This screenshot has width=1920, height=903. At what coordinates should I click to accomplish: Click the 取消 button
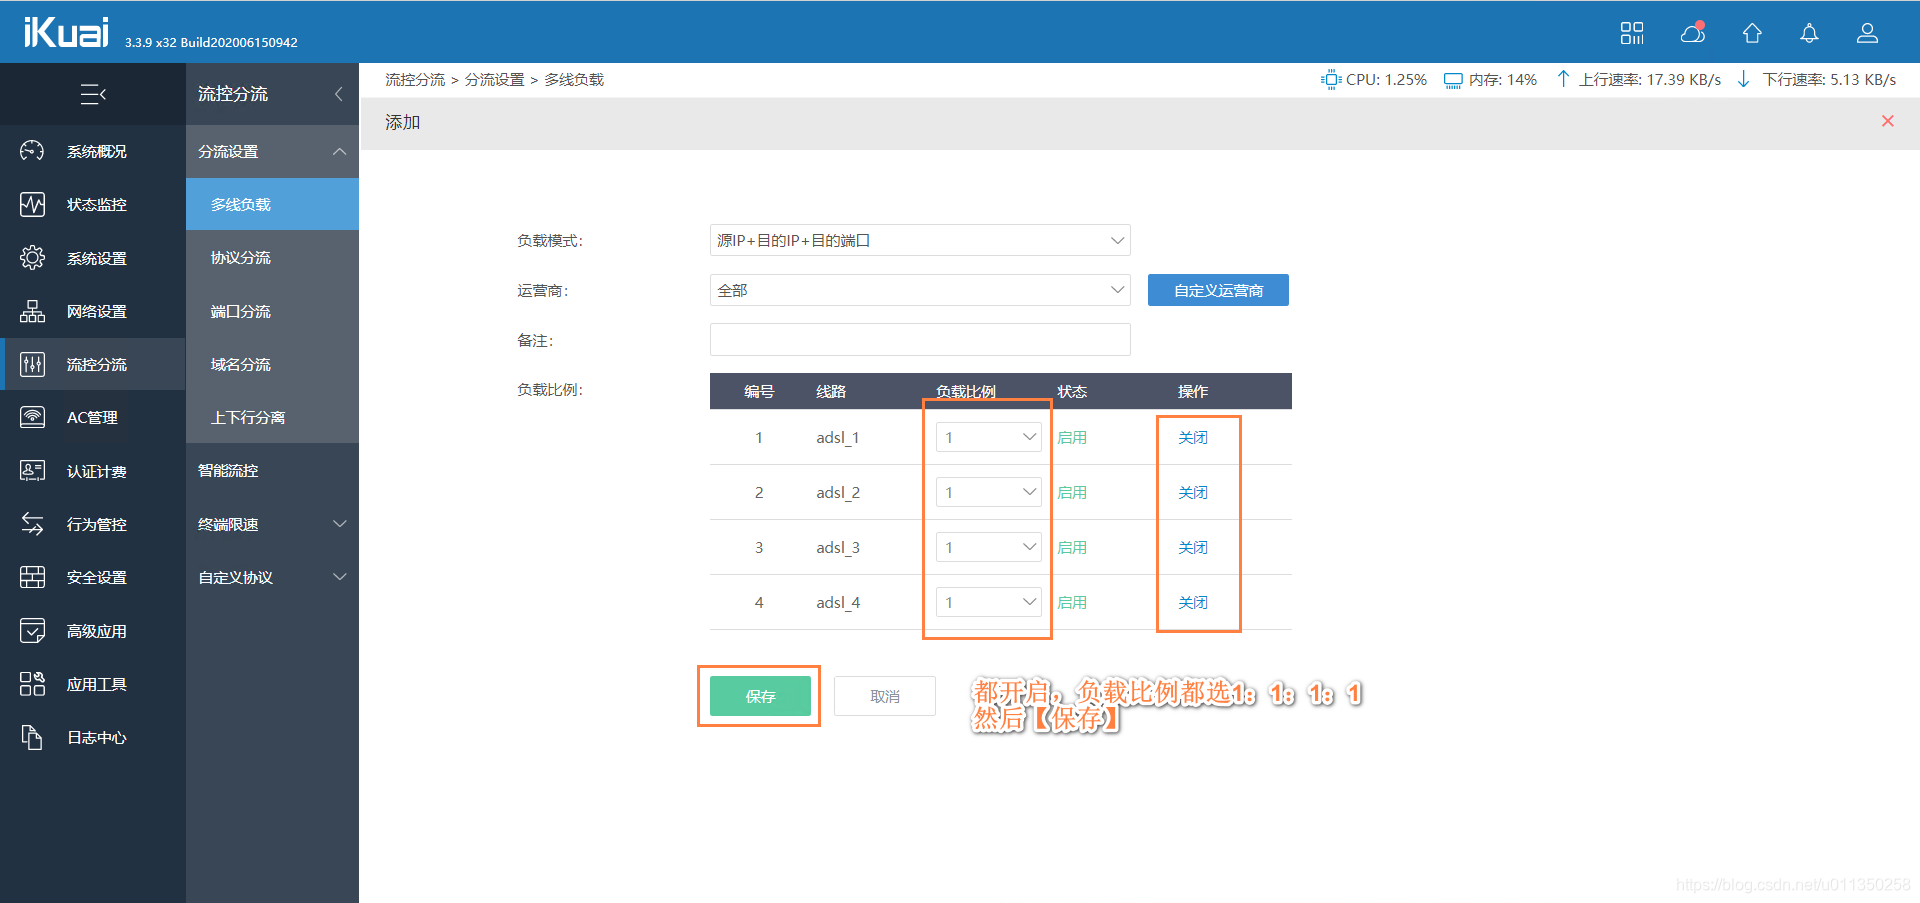tap(885, 696)
